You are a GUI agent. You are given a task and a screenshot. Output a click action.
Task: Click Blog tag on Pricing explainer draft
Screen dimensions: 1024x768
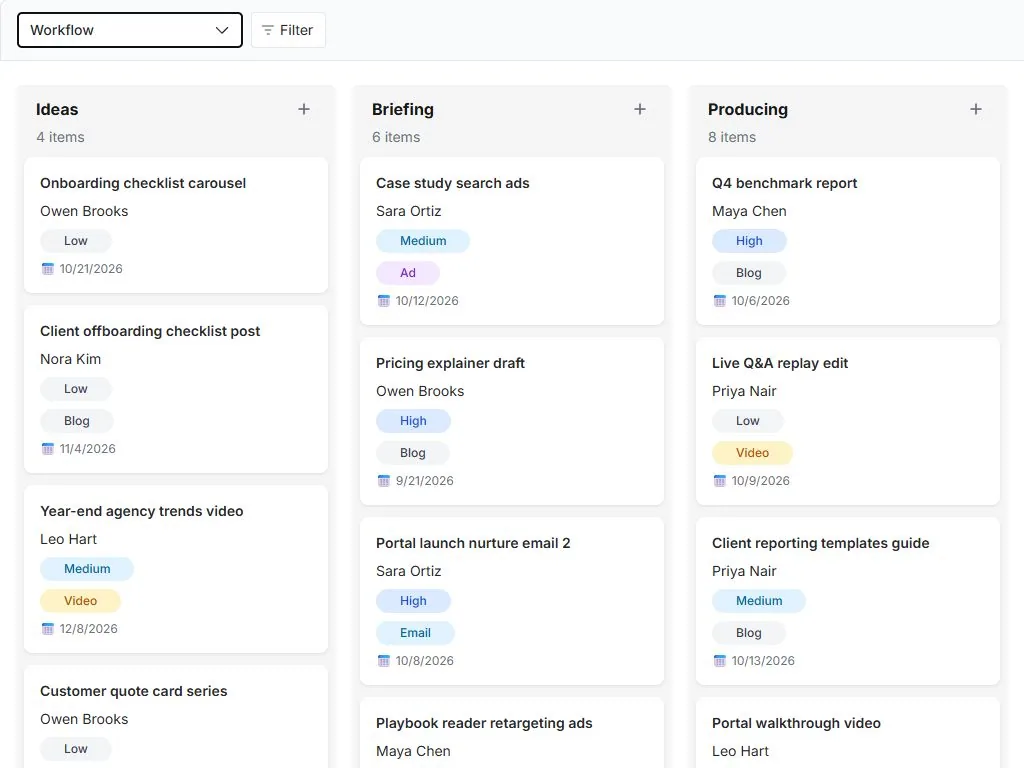click(x=413, y=453)
